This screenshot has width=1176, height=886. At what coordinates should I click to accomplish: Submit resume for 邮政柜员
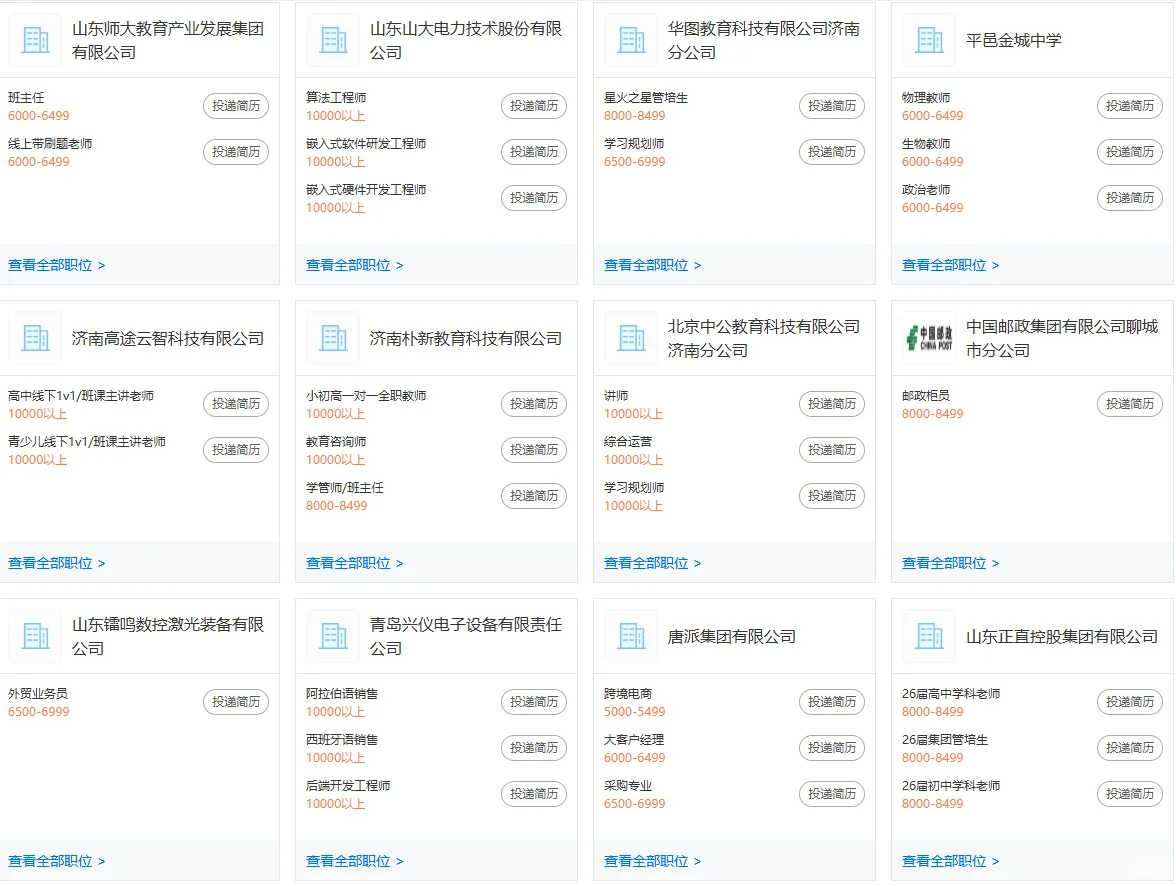point(1130,404)
